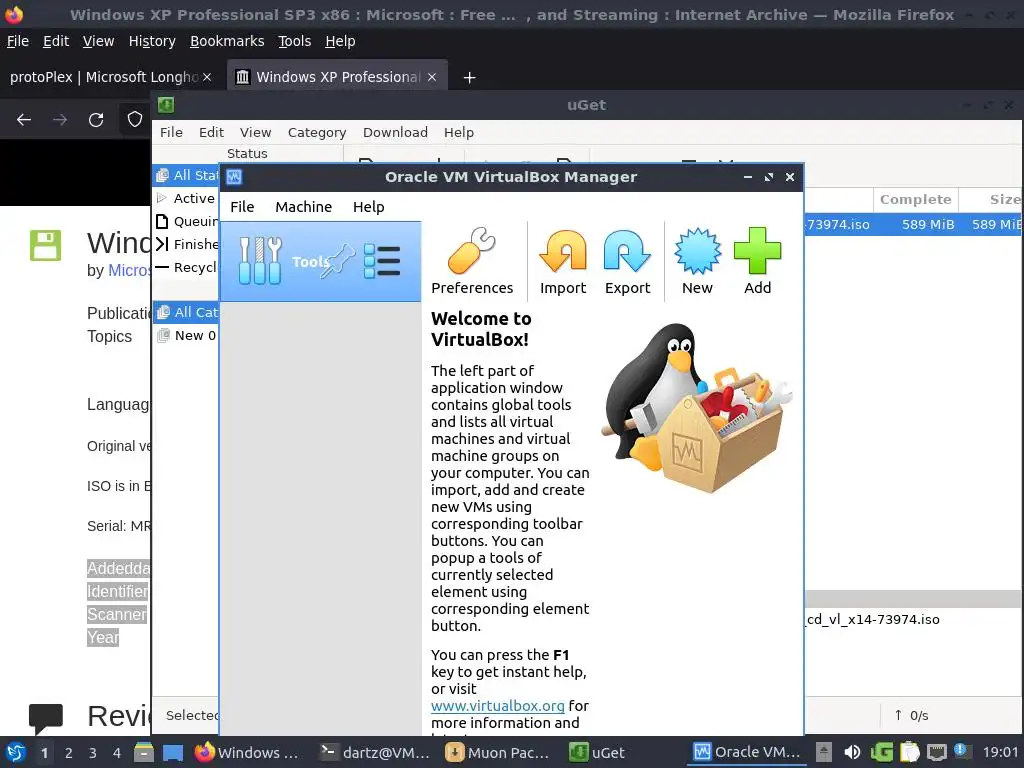Switch to Windows XP Professional tab
This screenshot has width=1024, height=768.
(337, 77)
